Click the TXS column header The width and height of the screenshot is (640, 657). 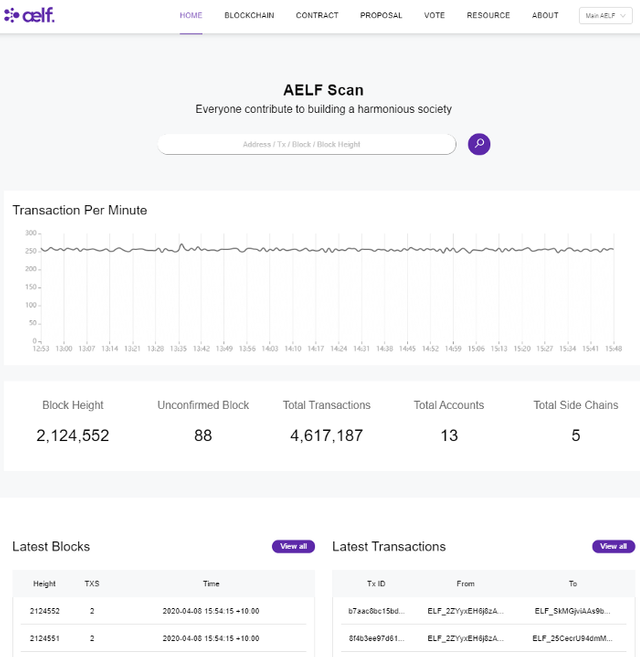click(92, 584)
